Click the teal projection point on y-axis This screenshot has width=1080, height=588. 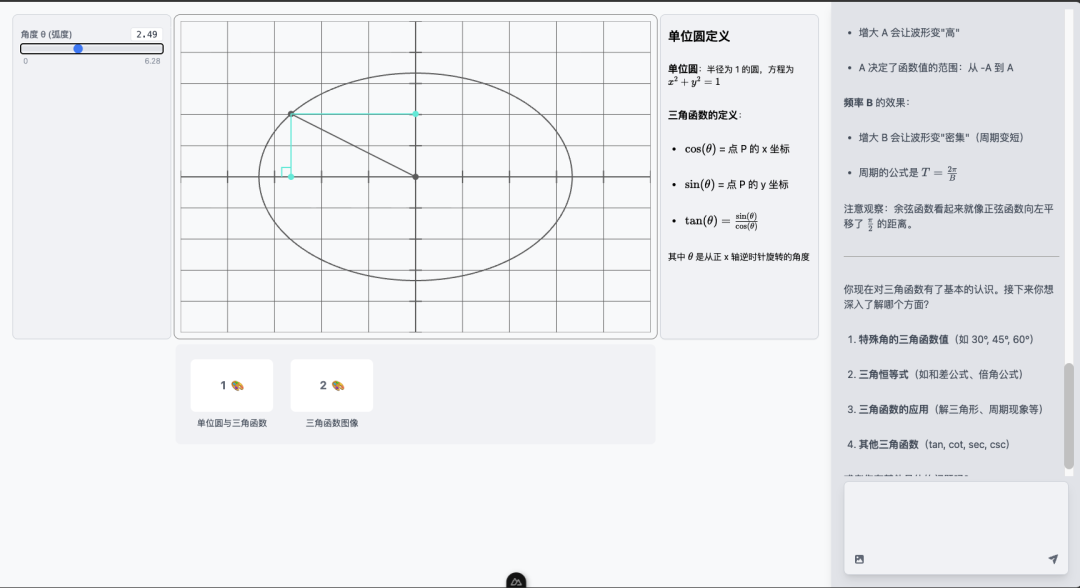pyautogui.click(x=415, y=114)
